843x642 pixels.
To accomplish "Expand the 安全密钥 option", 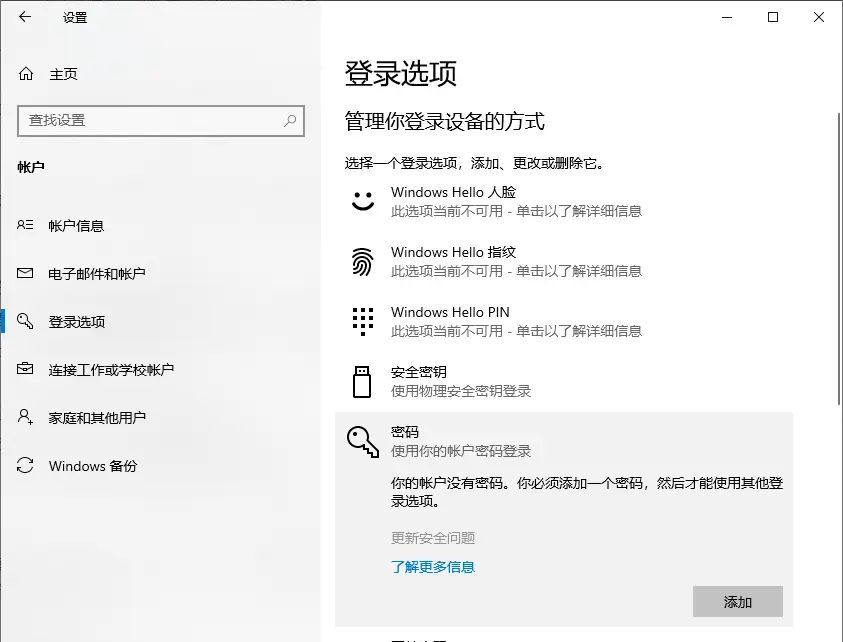I will click(x=564, y=382).
